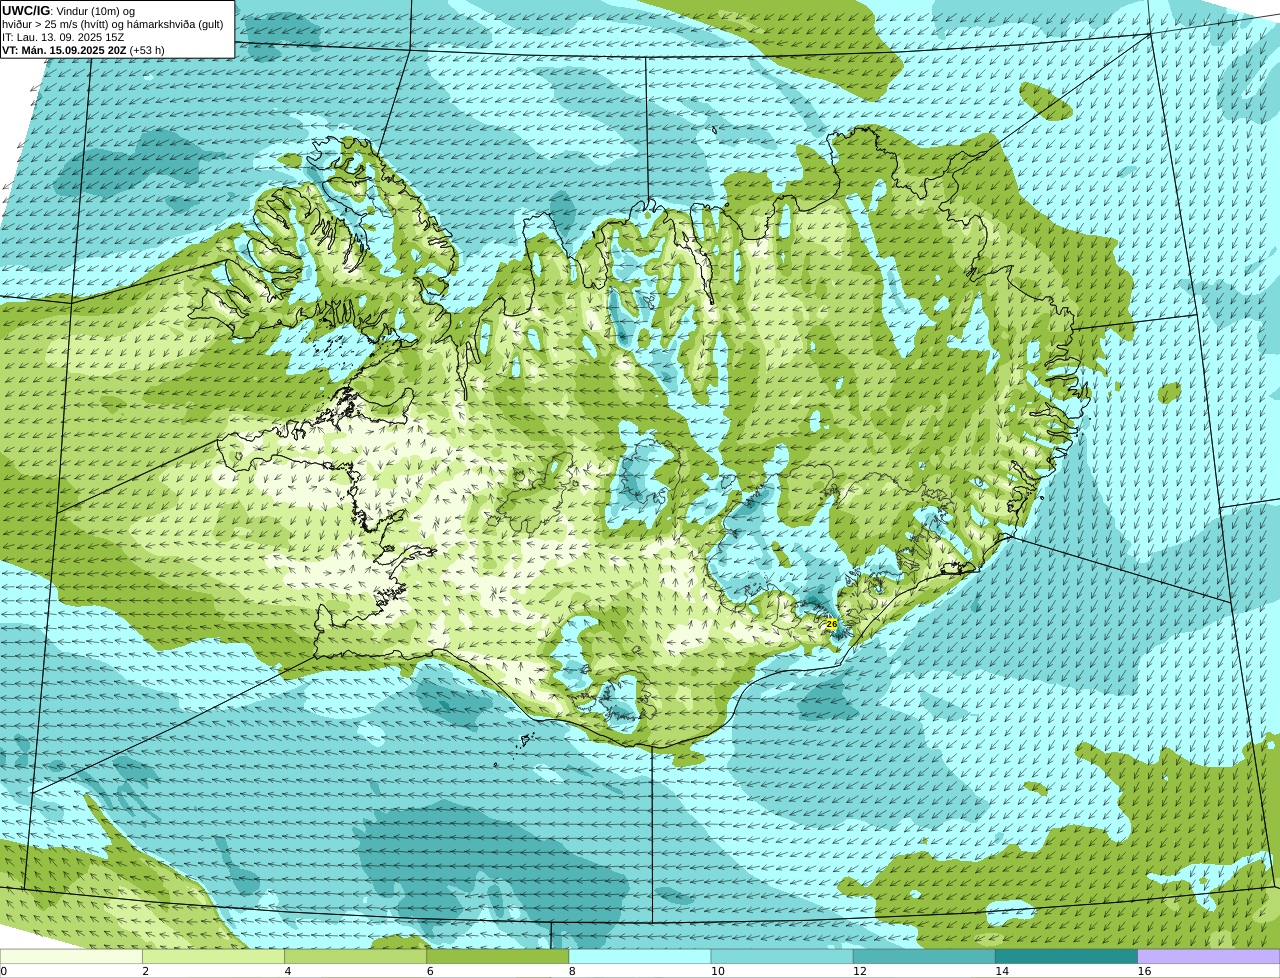Click the legend tick label "4"
Viewport: 1280px width, 978px height.
click(288, 971)
